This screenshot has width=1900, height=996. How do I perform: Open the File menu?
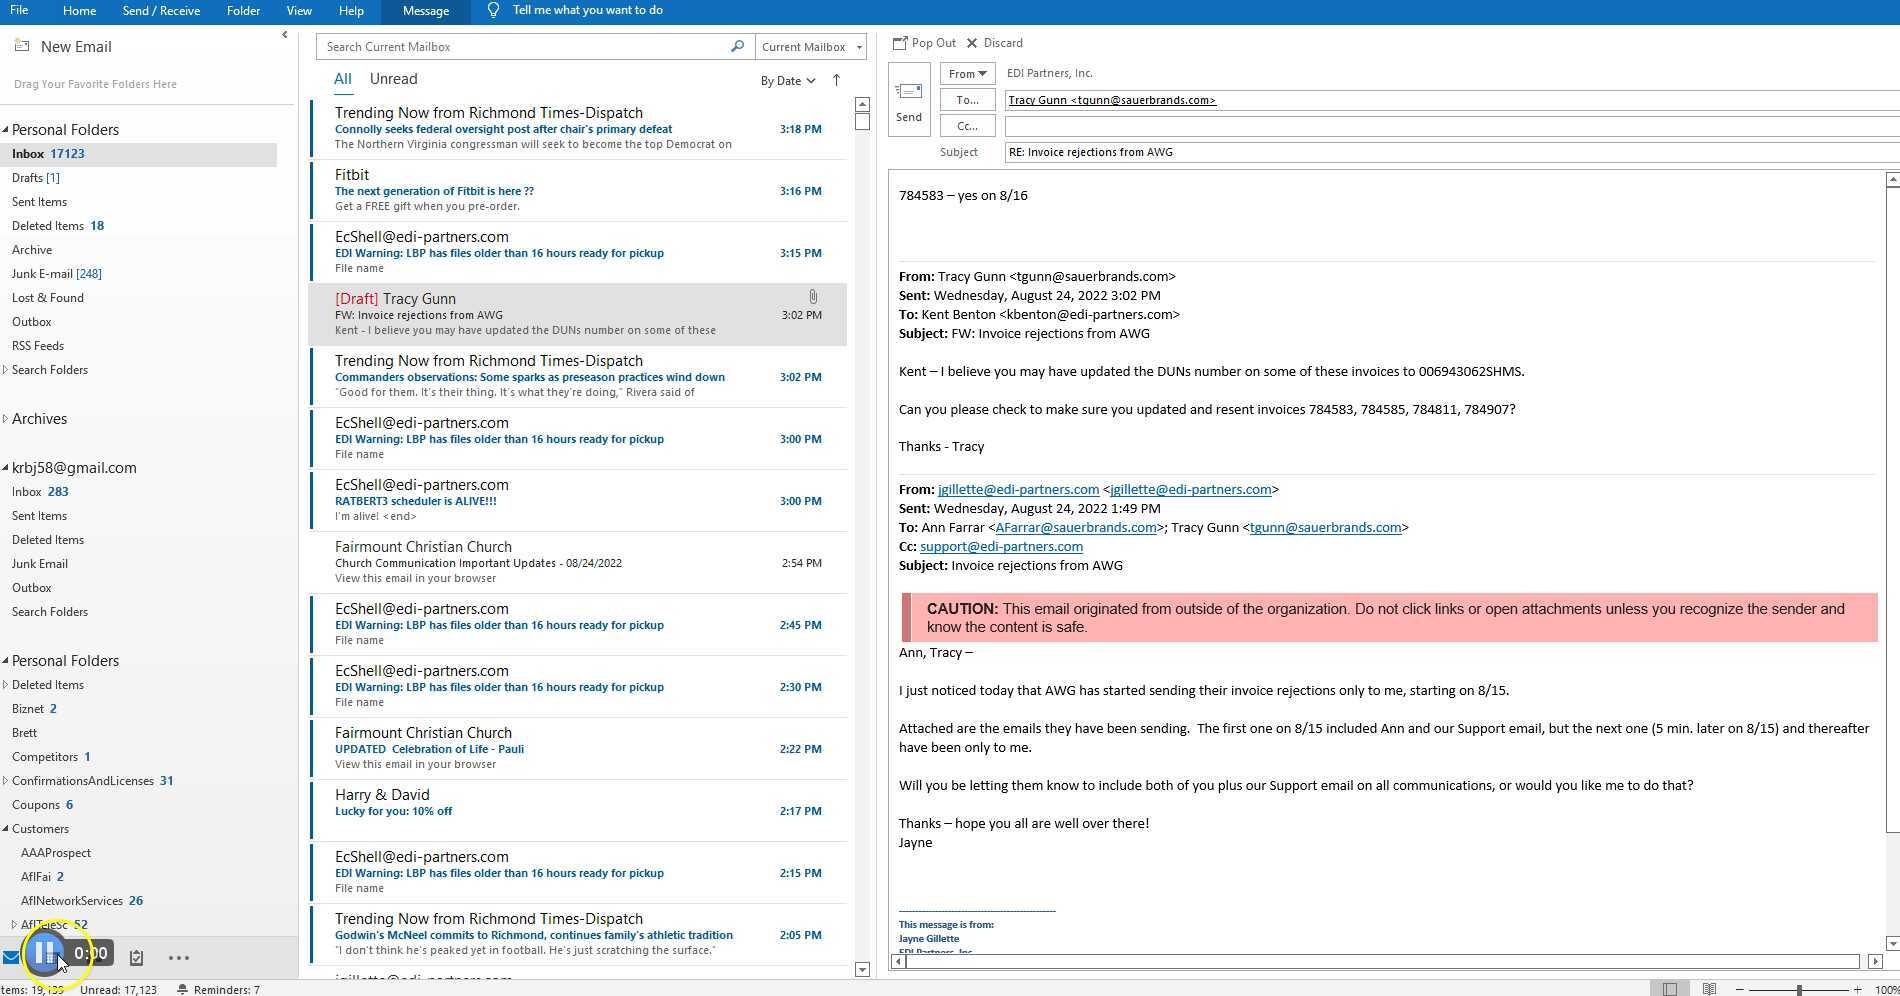[x=17, y=10]
